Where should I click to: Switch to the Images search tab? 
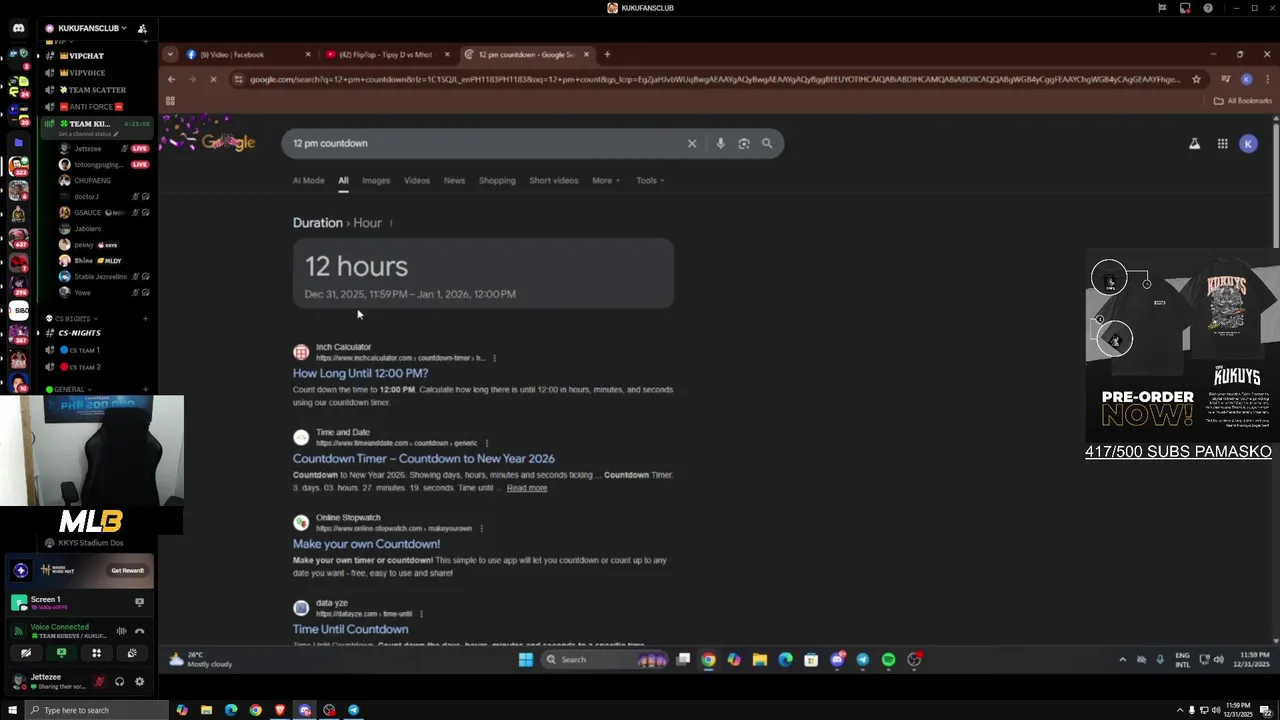376,181
